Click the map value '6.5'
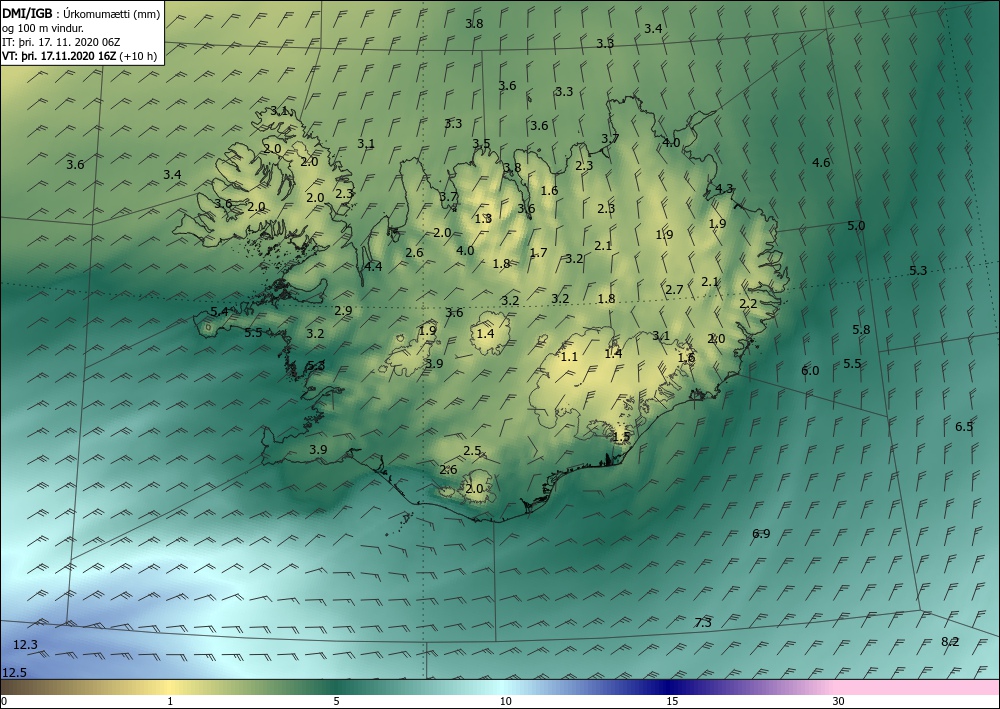The width and height of the screenshot is (1000, 709). 964,427
